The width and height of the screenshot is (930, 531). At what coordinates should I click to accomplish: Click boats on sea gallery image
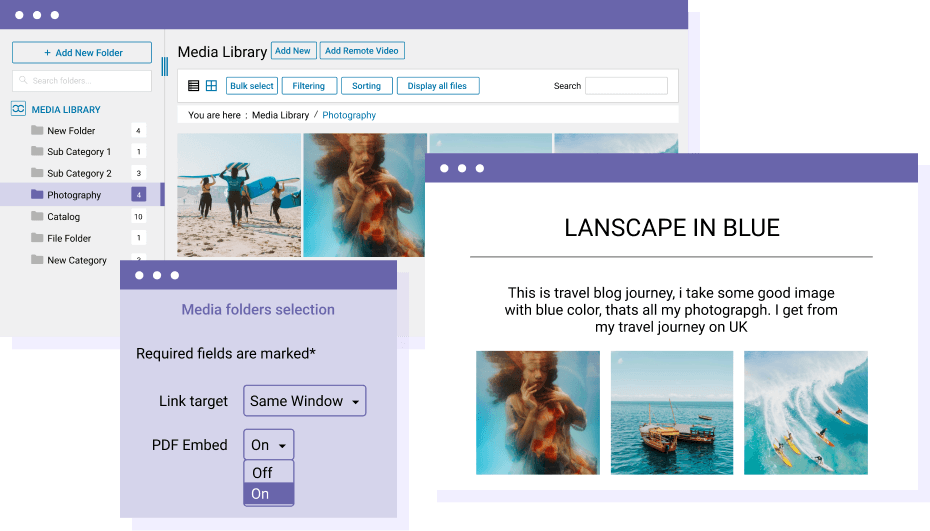(x=672, y=413)
